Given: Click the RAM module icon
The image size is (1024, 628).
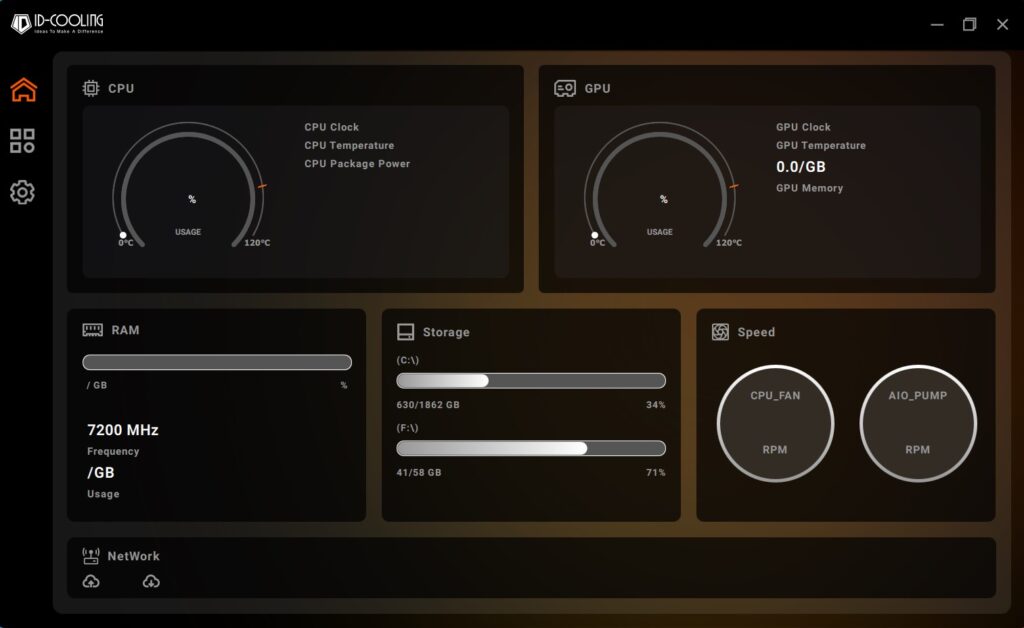Looking at the screenshot, I should pyautogui.click(x=93, y=330).
